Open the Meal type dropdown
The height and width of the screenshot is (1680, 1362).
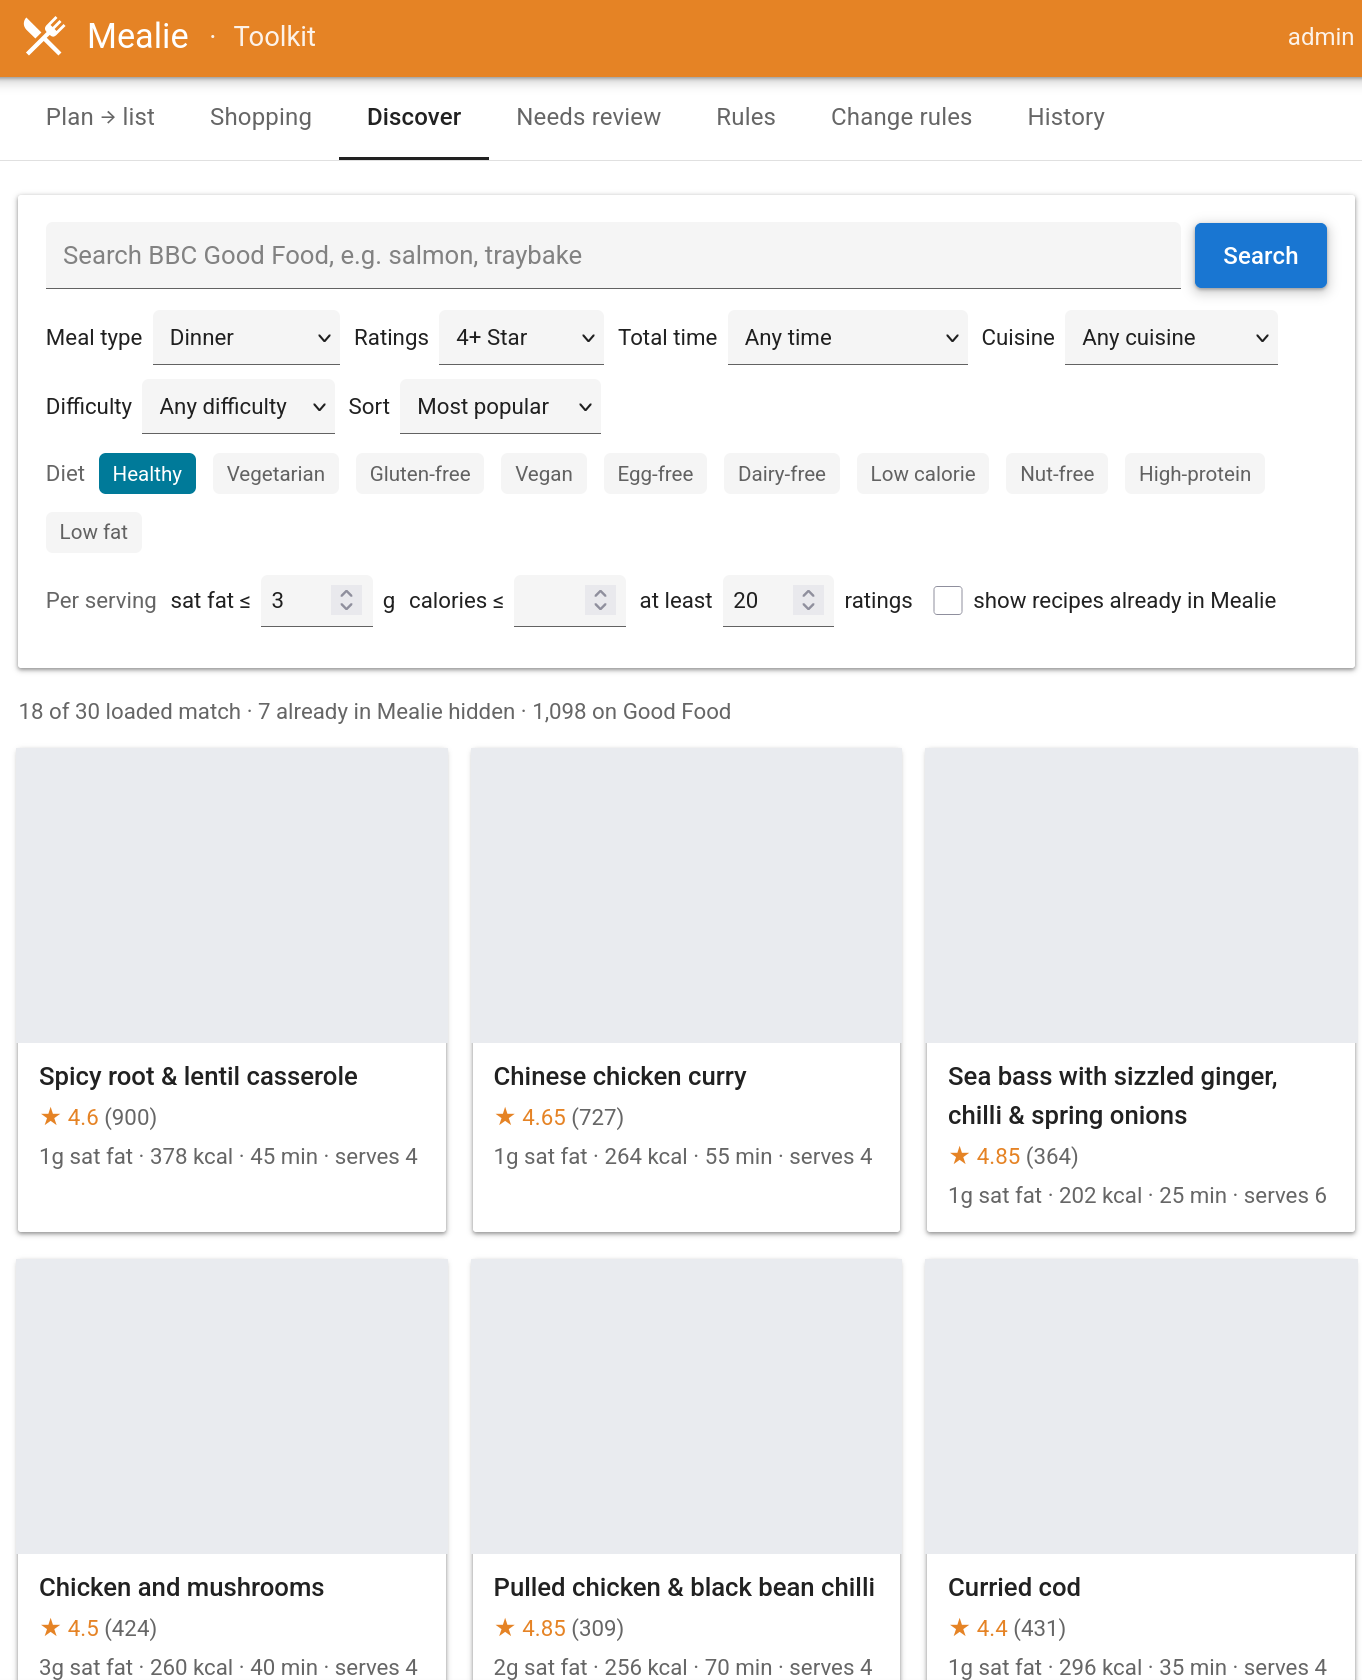246,338
